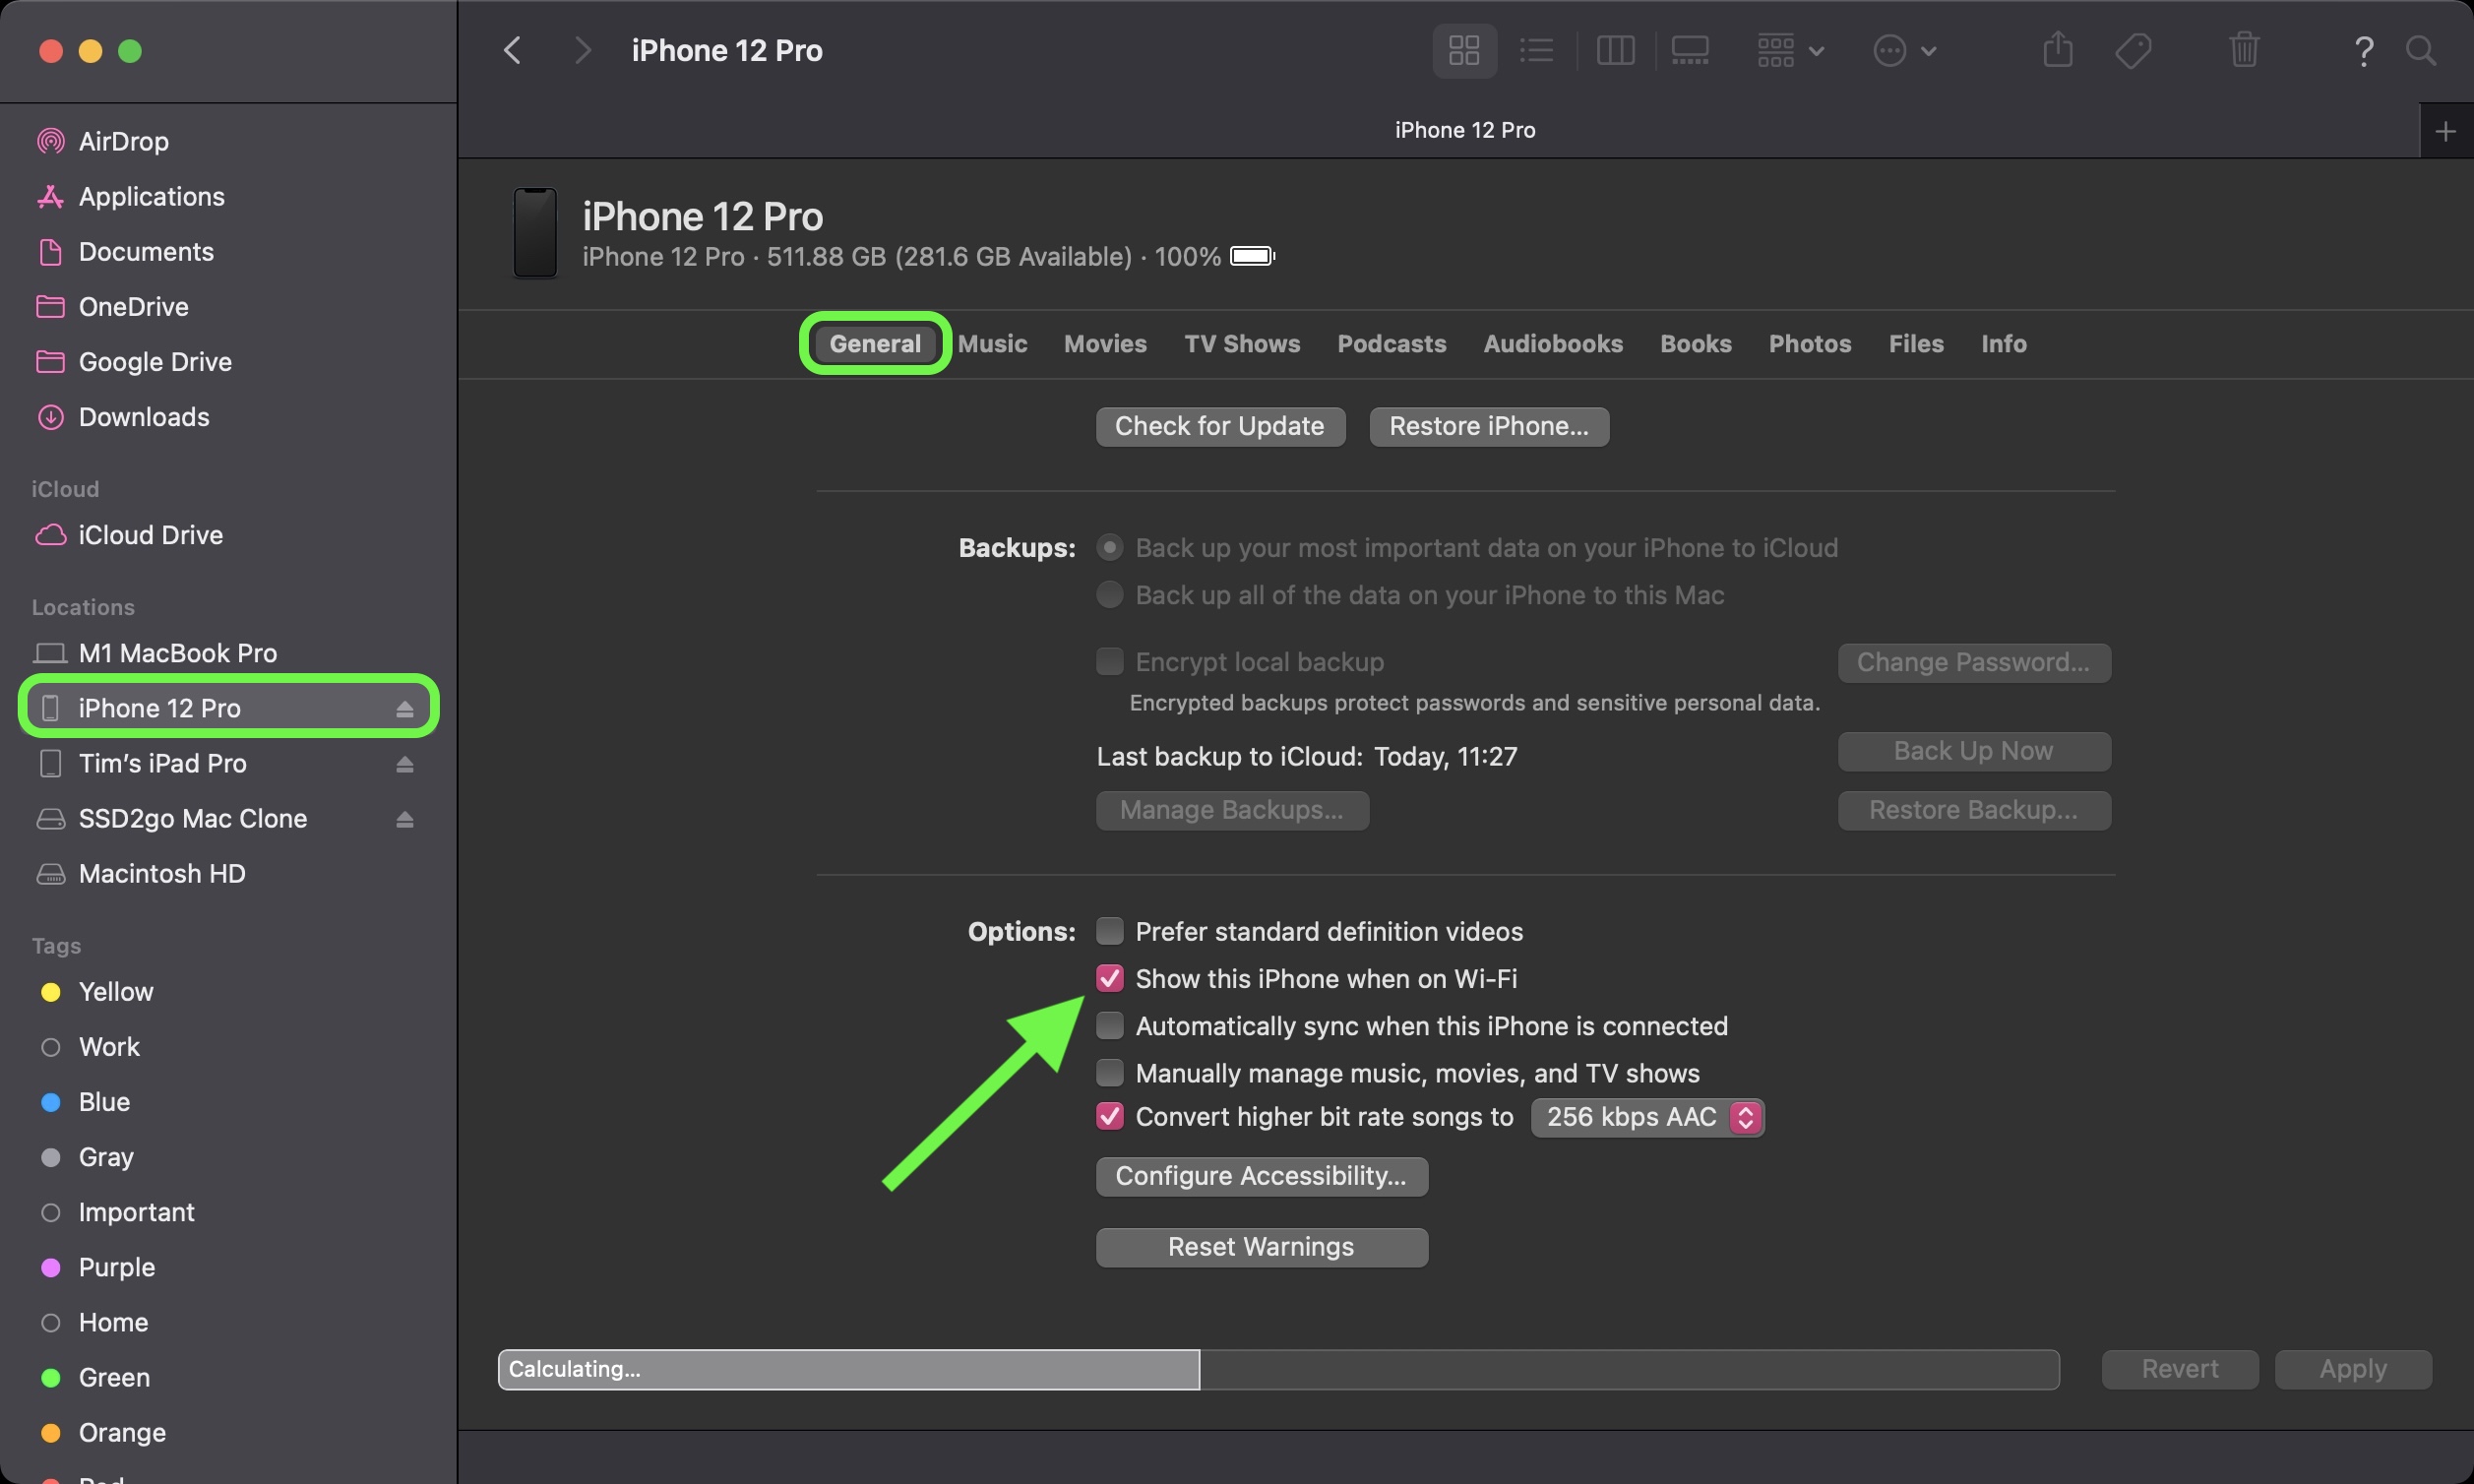
Task: Click the forward navigation arrow
Action: 578,49
